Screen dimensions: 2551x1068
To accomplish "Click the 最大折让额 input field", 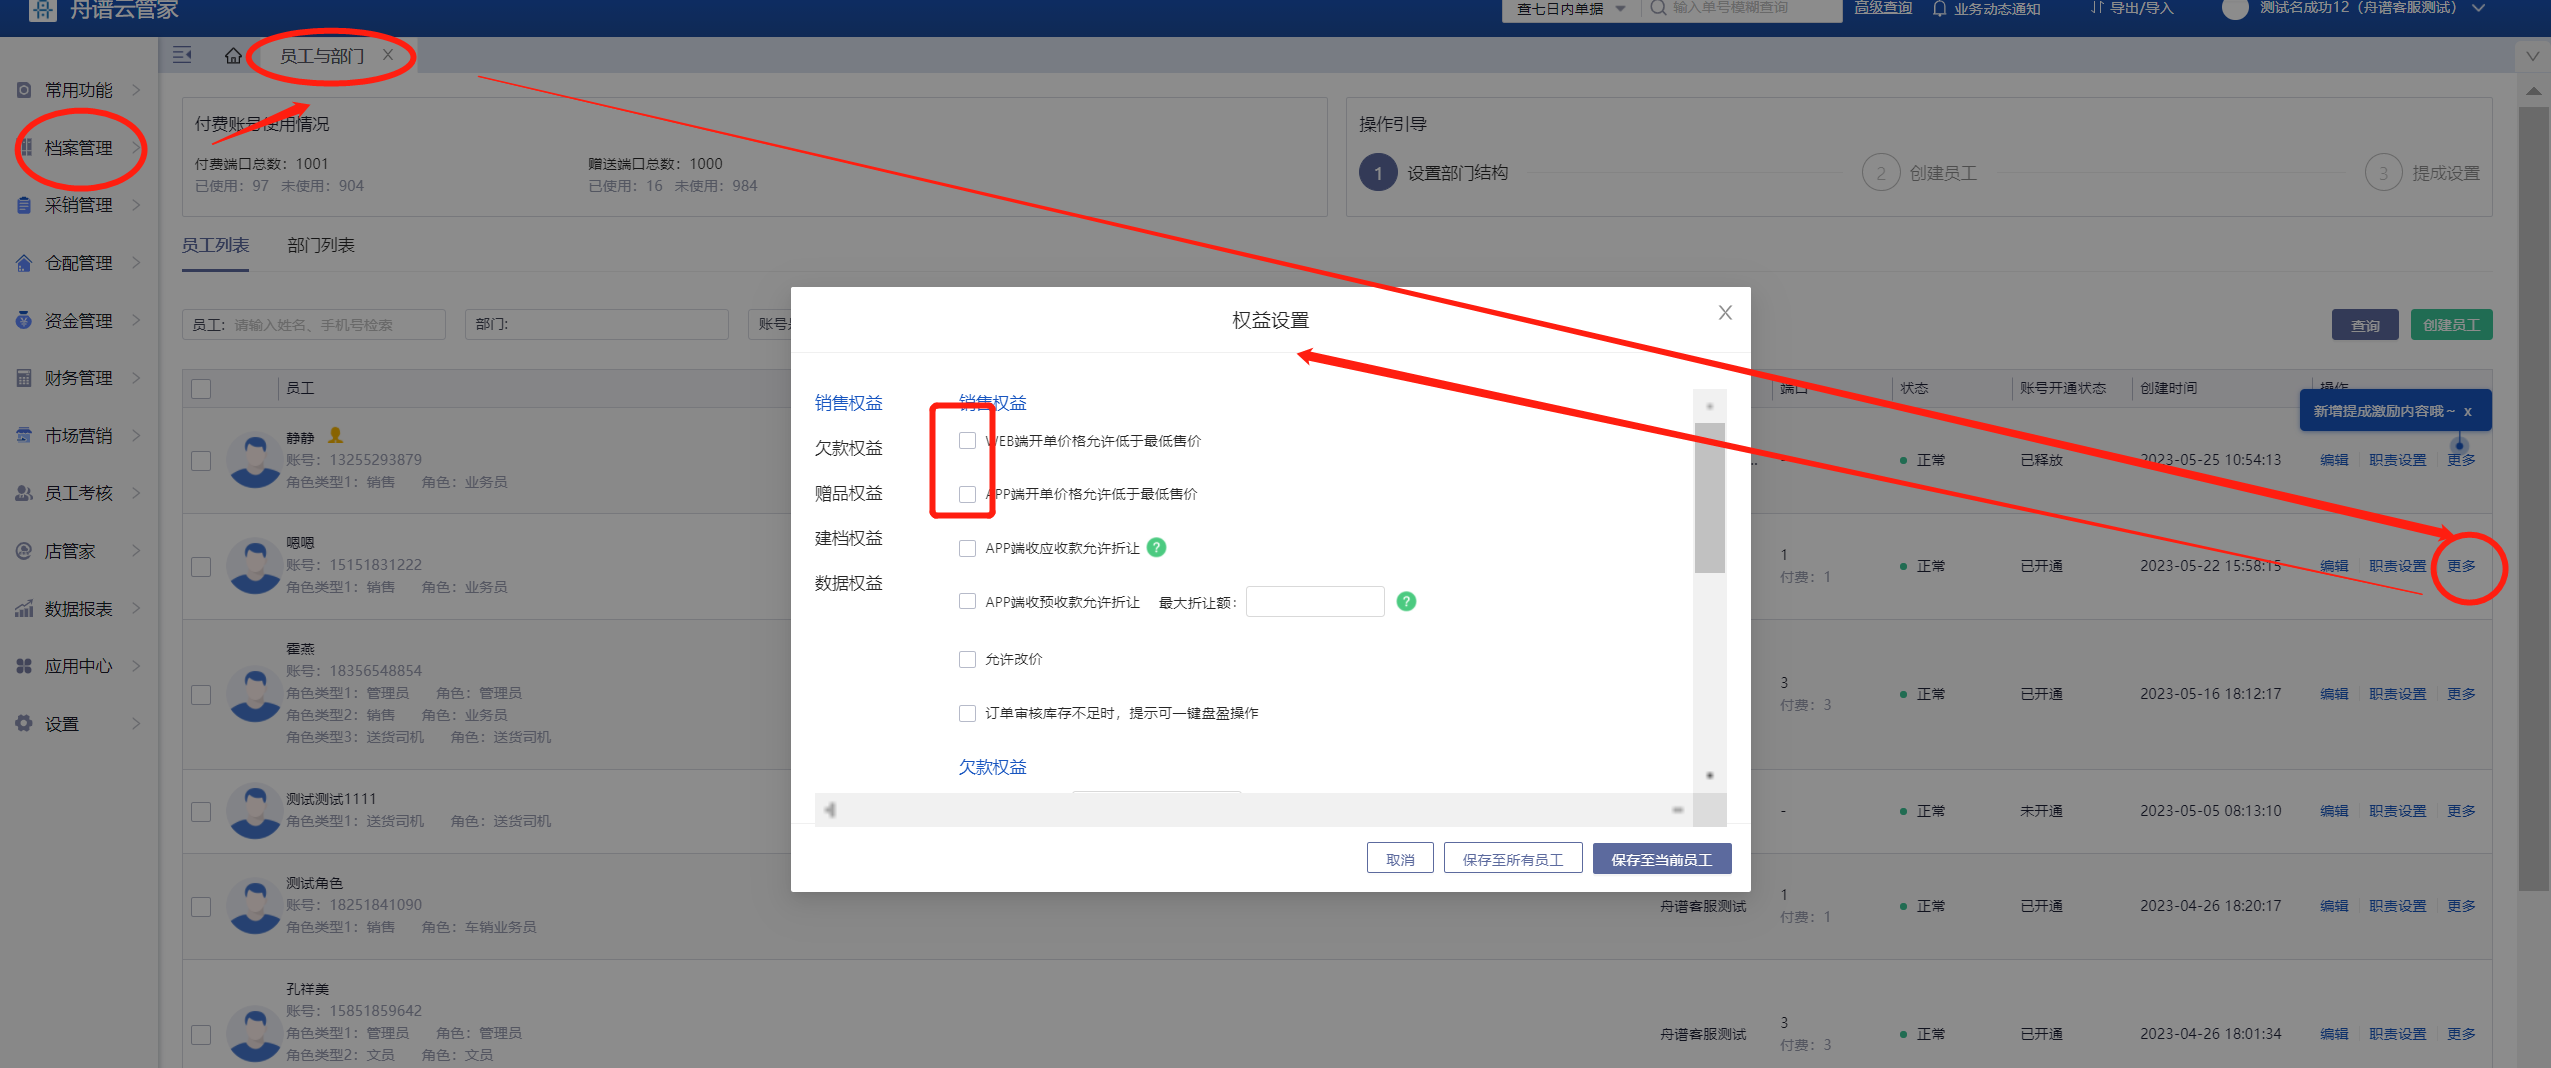I will pos(1314,602).
